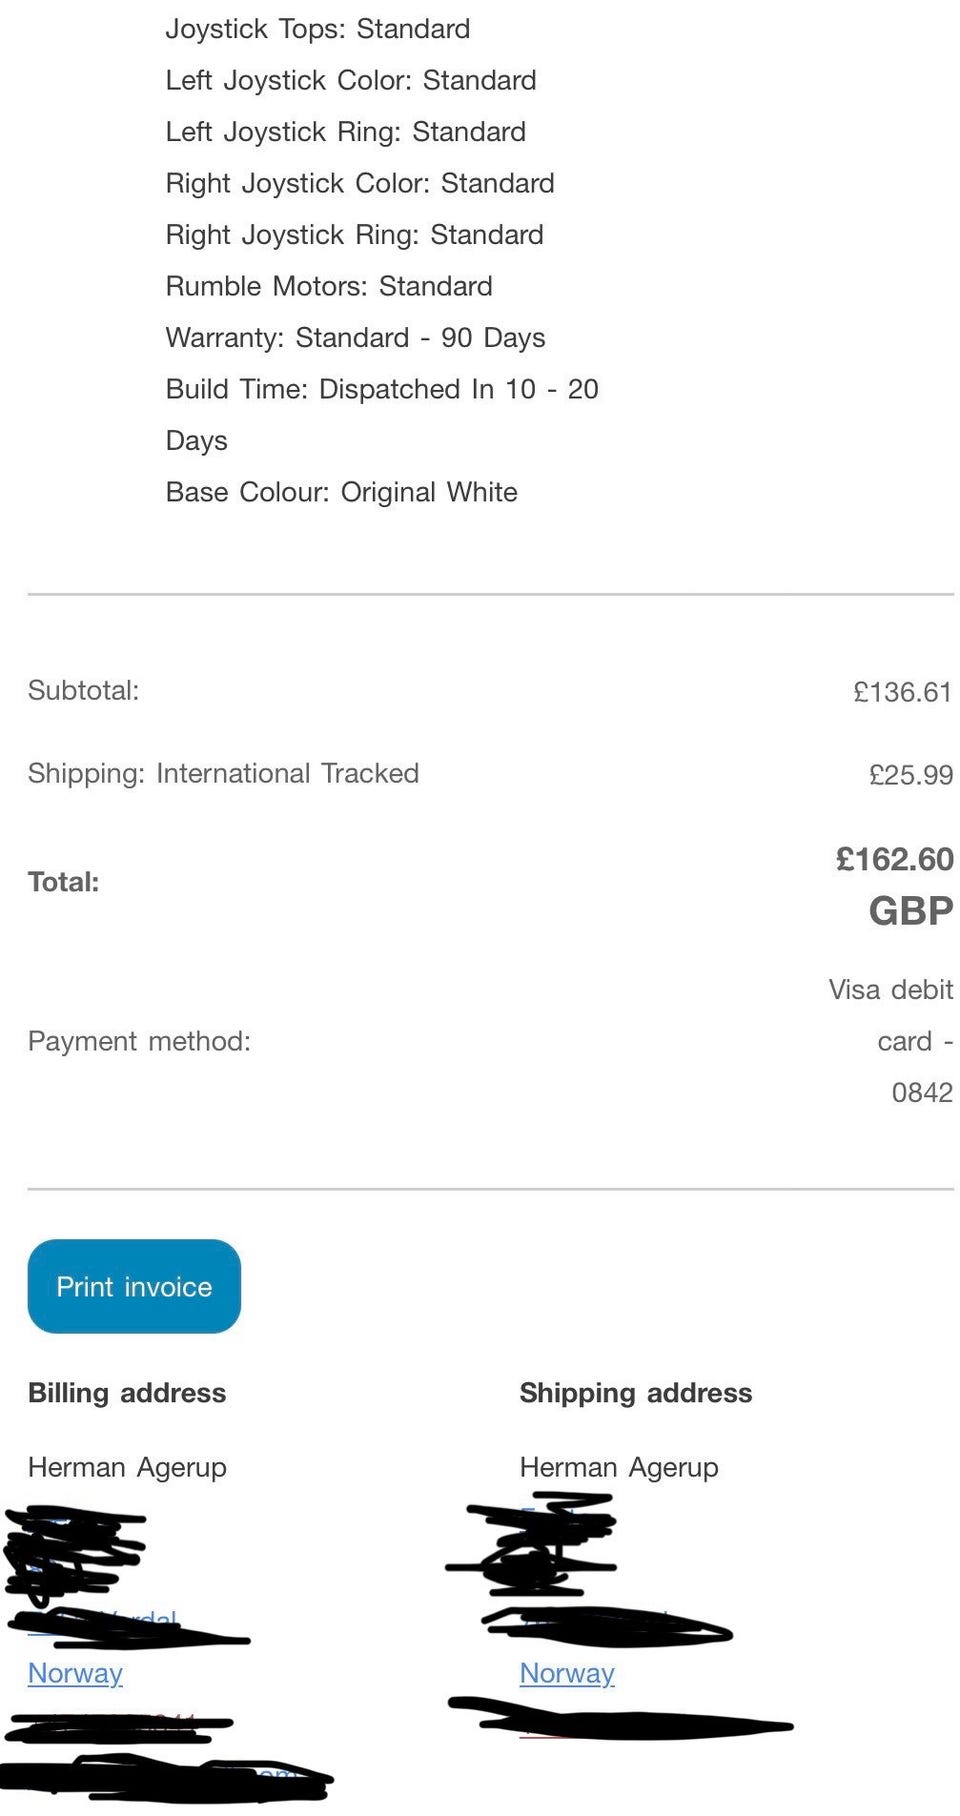This screenshot has height=1816, width=960.
Task: Open the Norway link under Billing address
Action: click(x=75, y=1672)
